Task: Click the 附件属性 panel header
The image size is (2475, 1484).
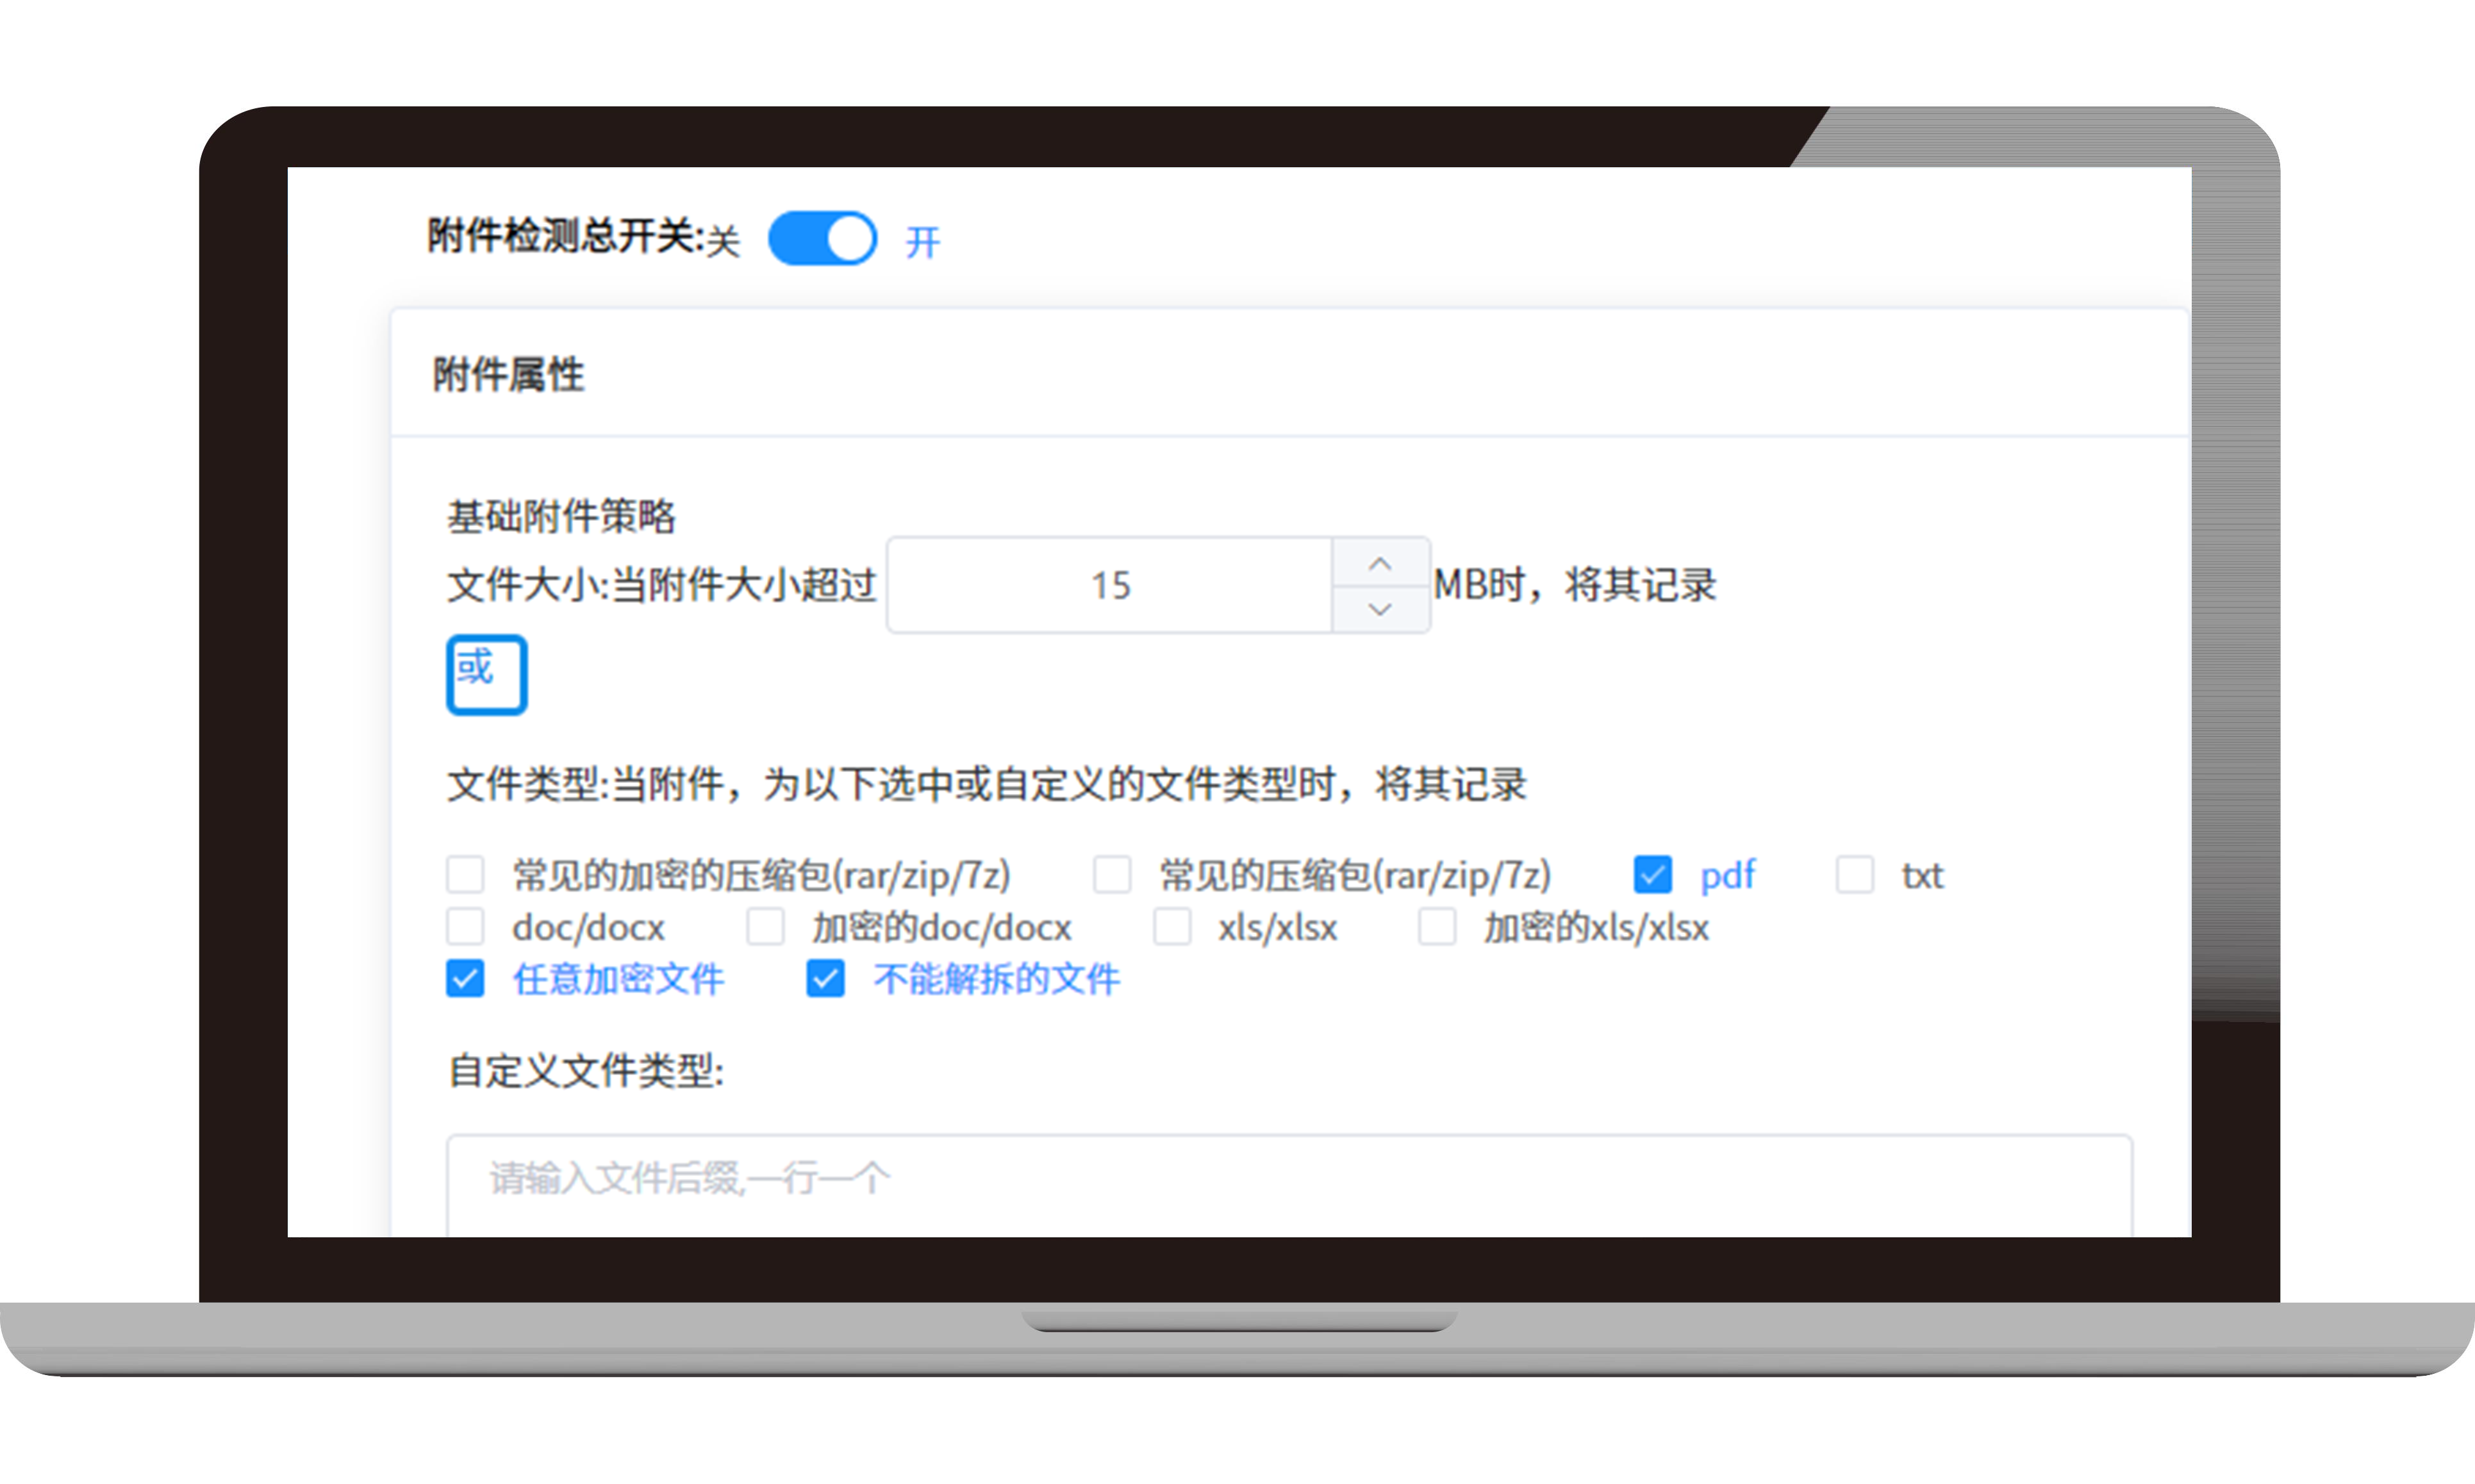Action: [x=1289, y=374]
